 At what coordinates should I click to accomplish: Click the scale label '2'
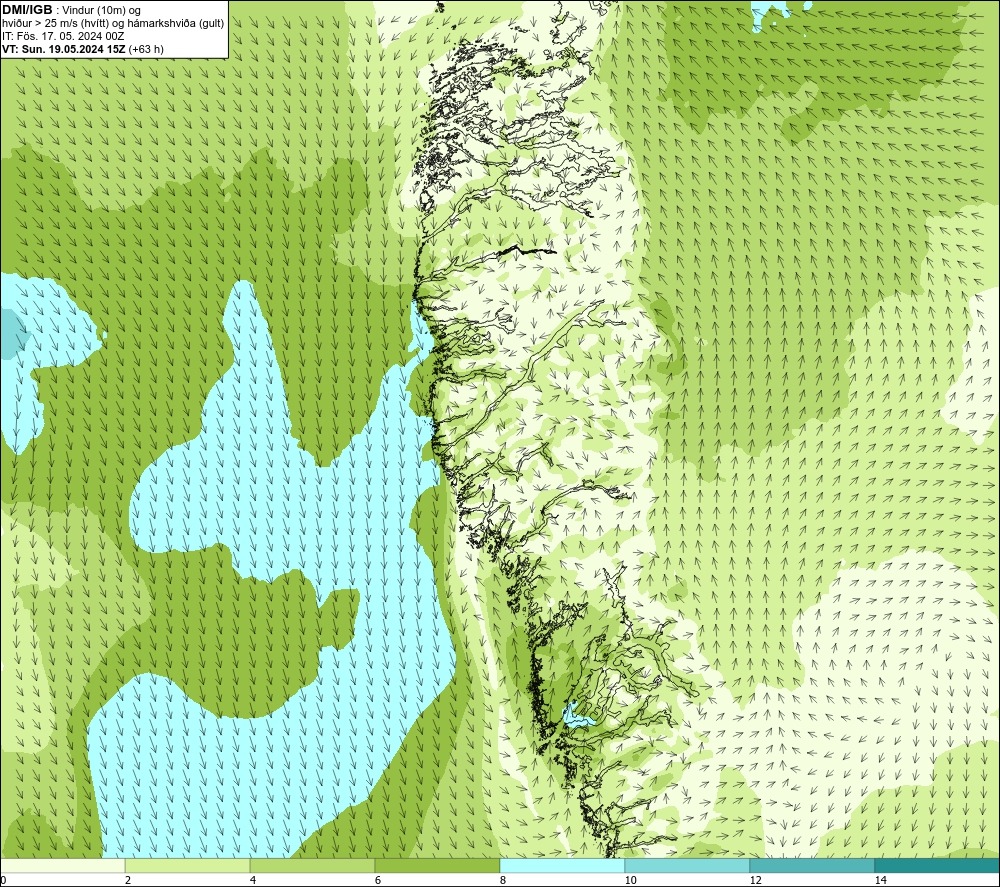click(x=128, y=880)
